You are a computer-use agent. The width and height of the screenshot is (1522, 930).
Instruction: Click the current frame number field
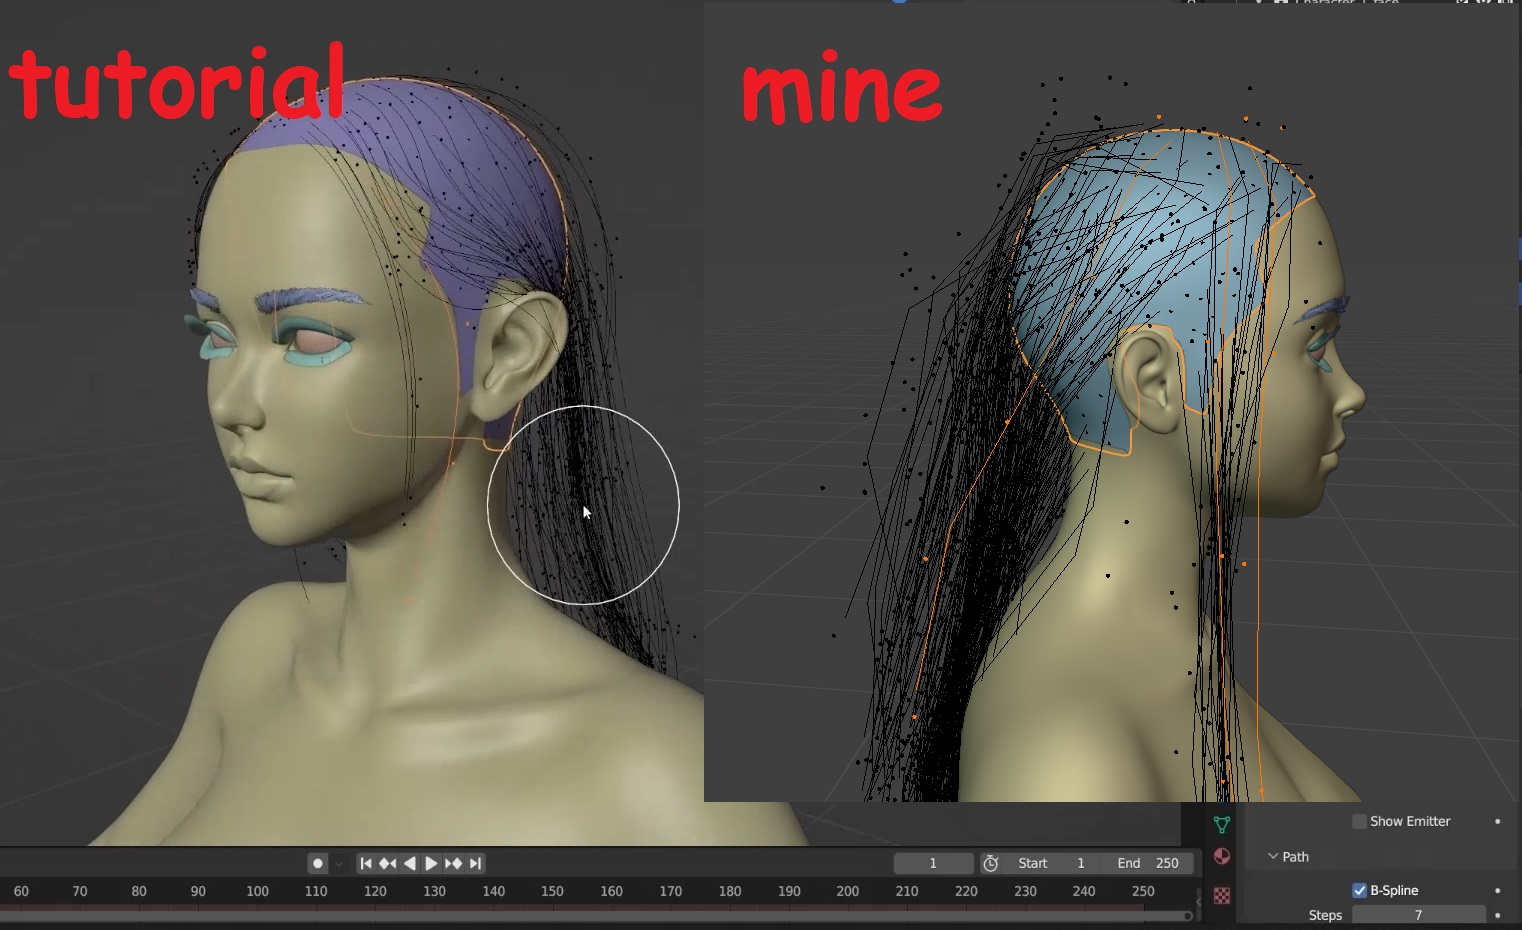933,863
